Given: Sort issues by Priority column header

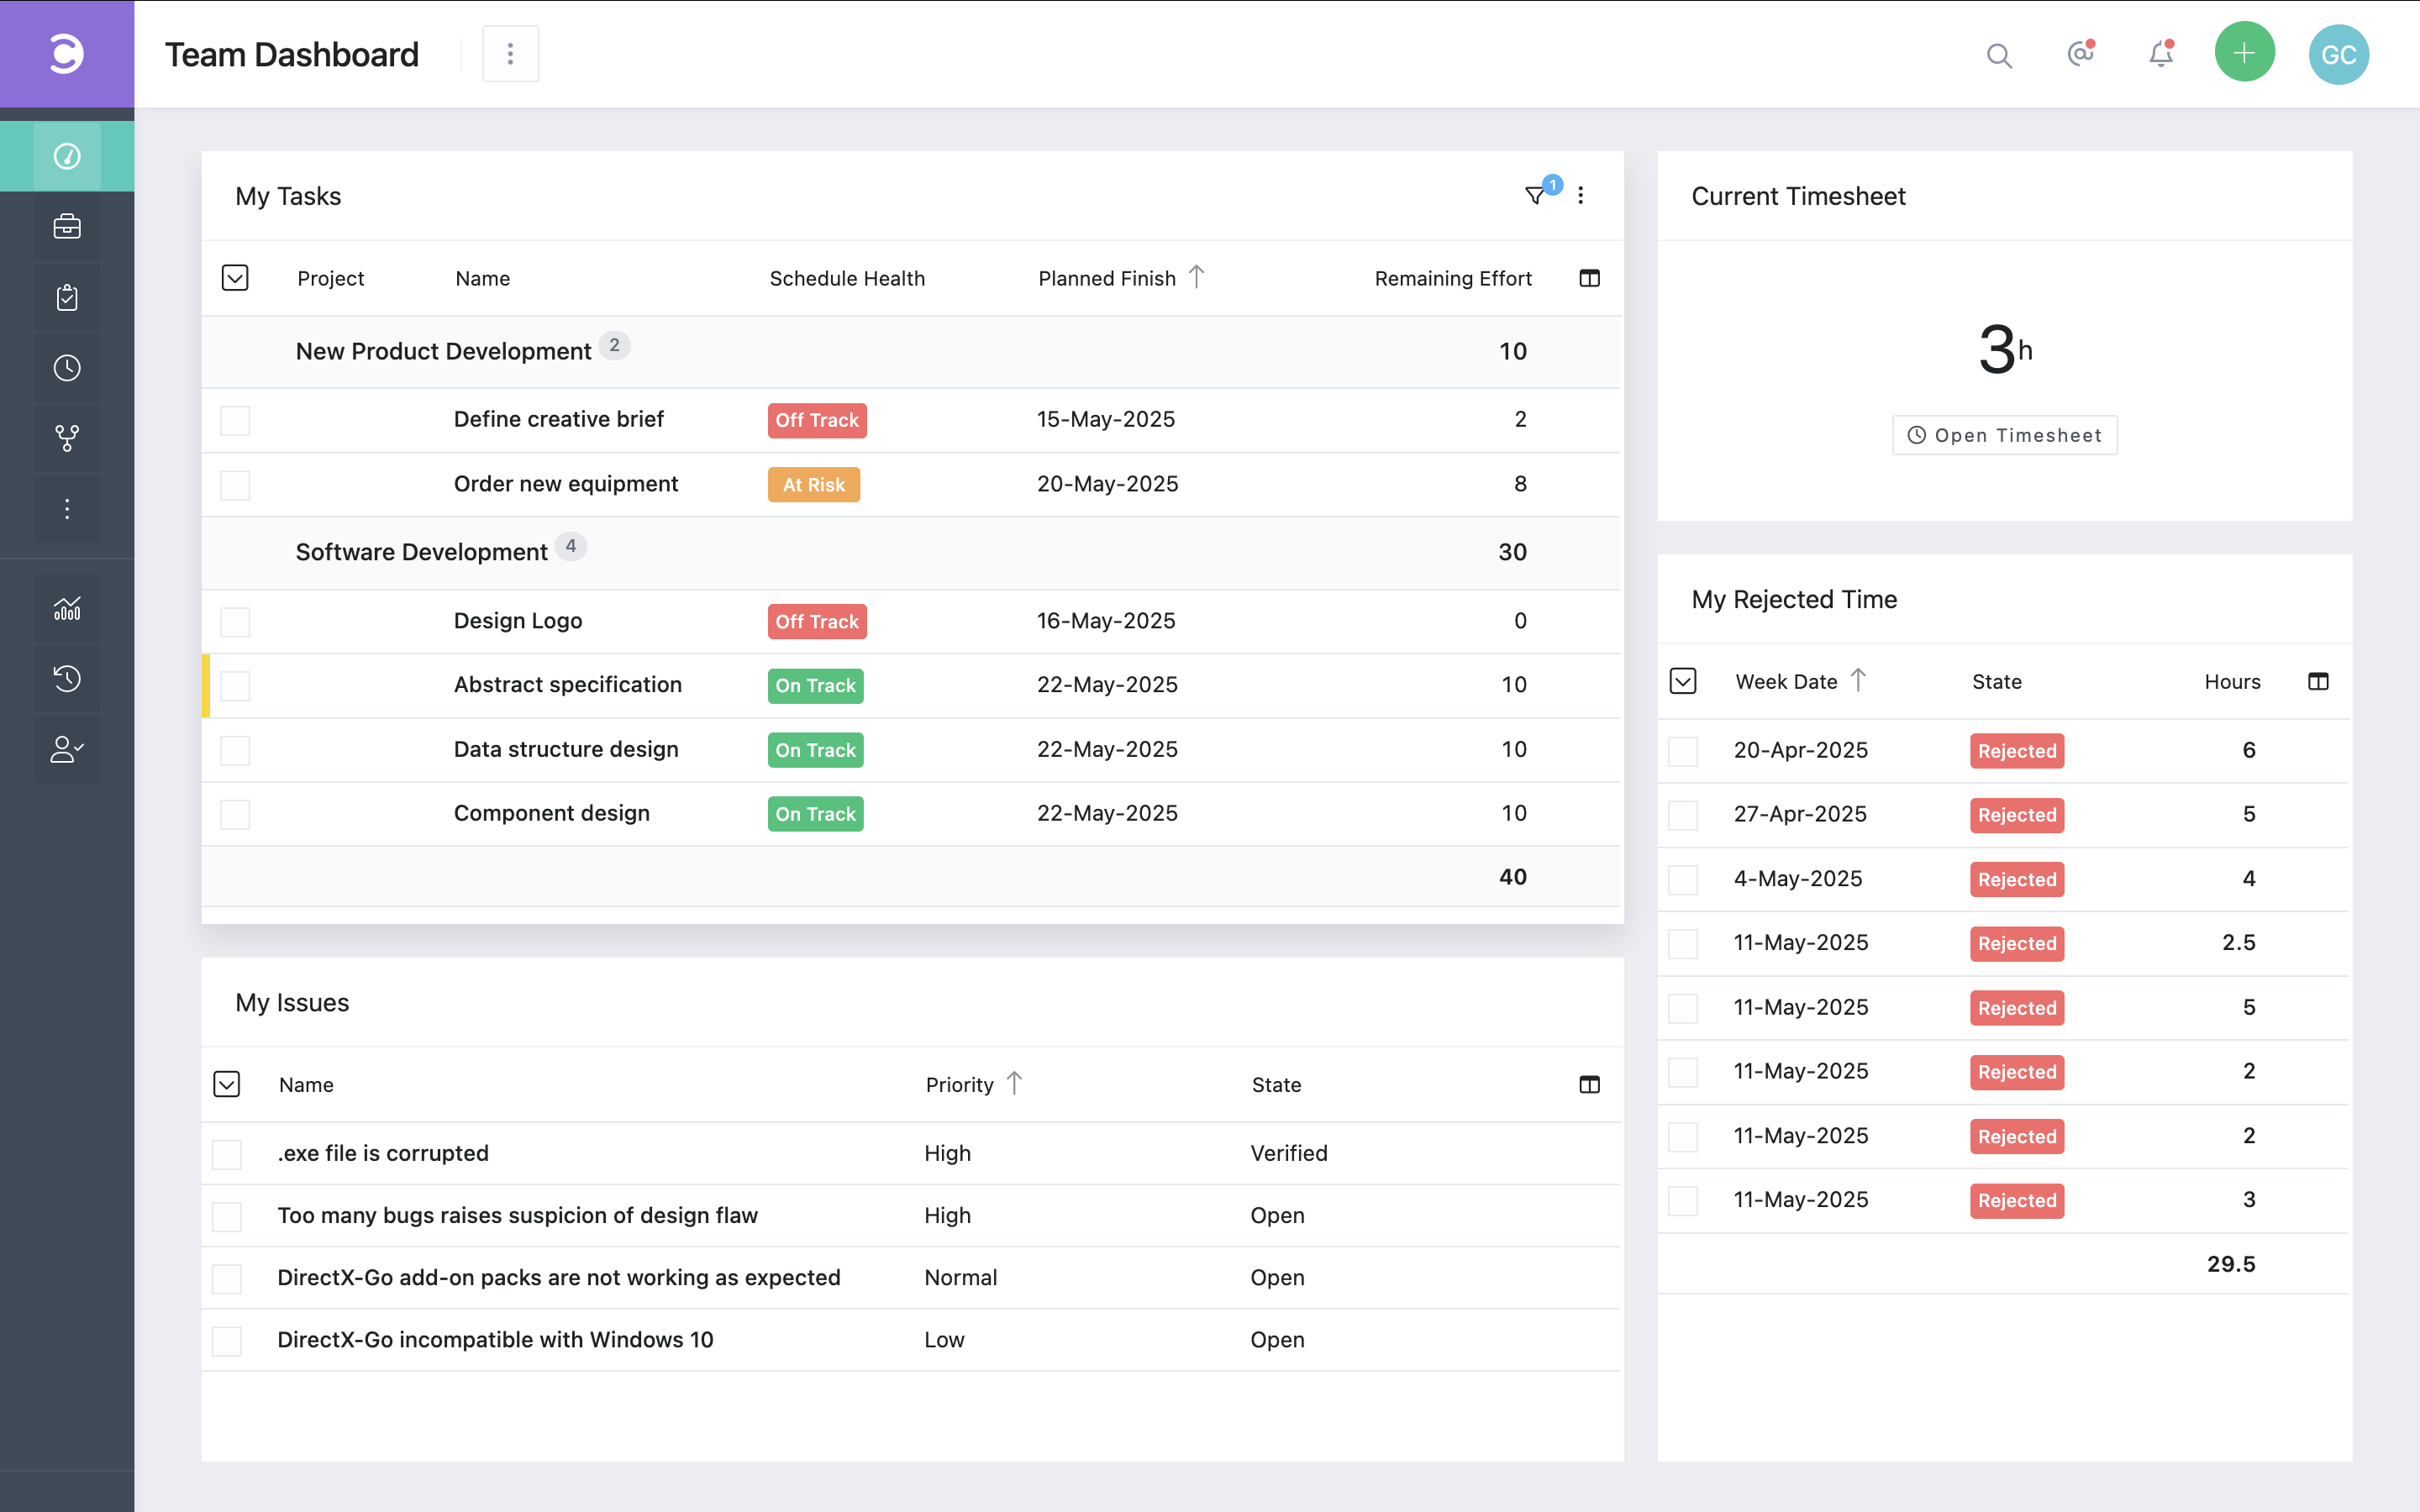Looking at the screenshot, I should tap(959, 1085).
